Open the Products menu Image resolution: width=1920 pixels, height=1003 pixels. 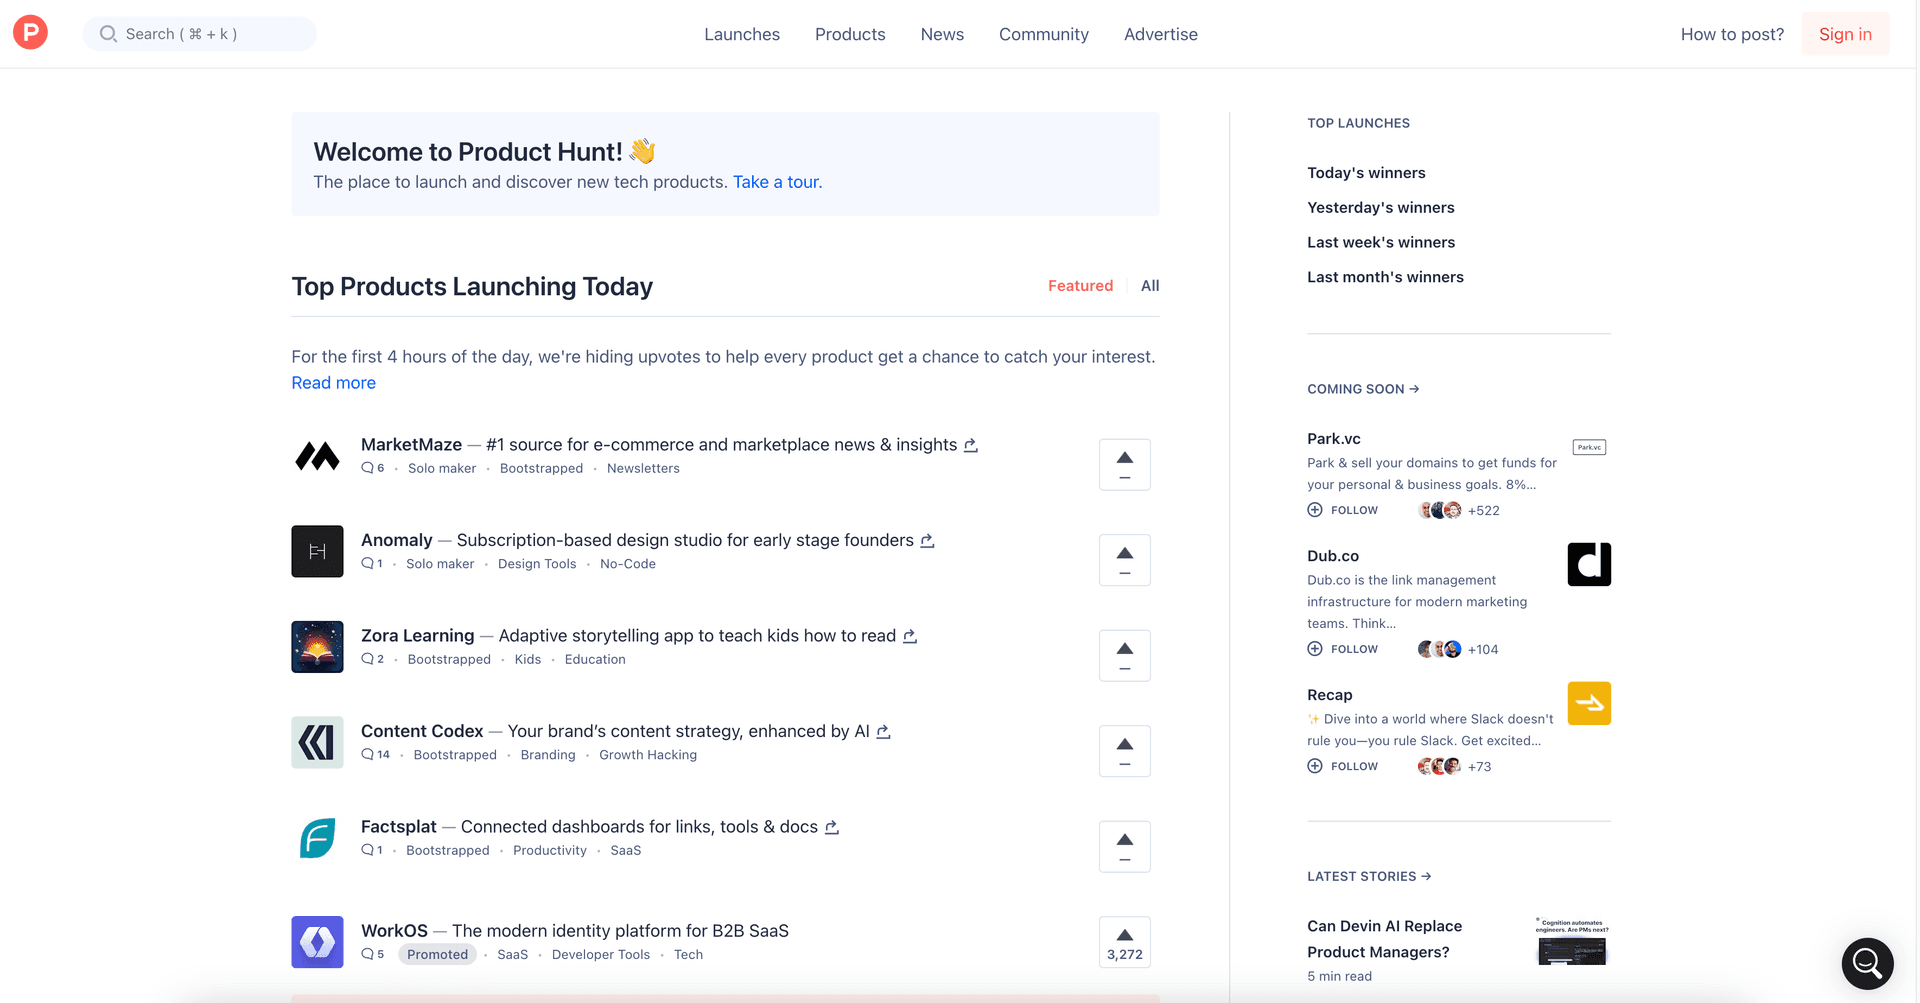point(850,34)
